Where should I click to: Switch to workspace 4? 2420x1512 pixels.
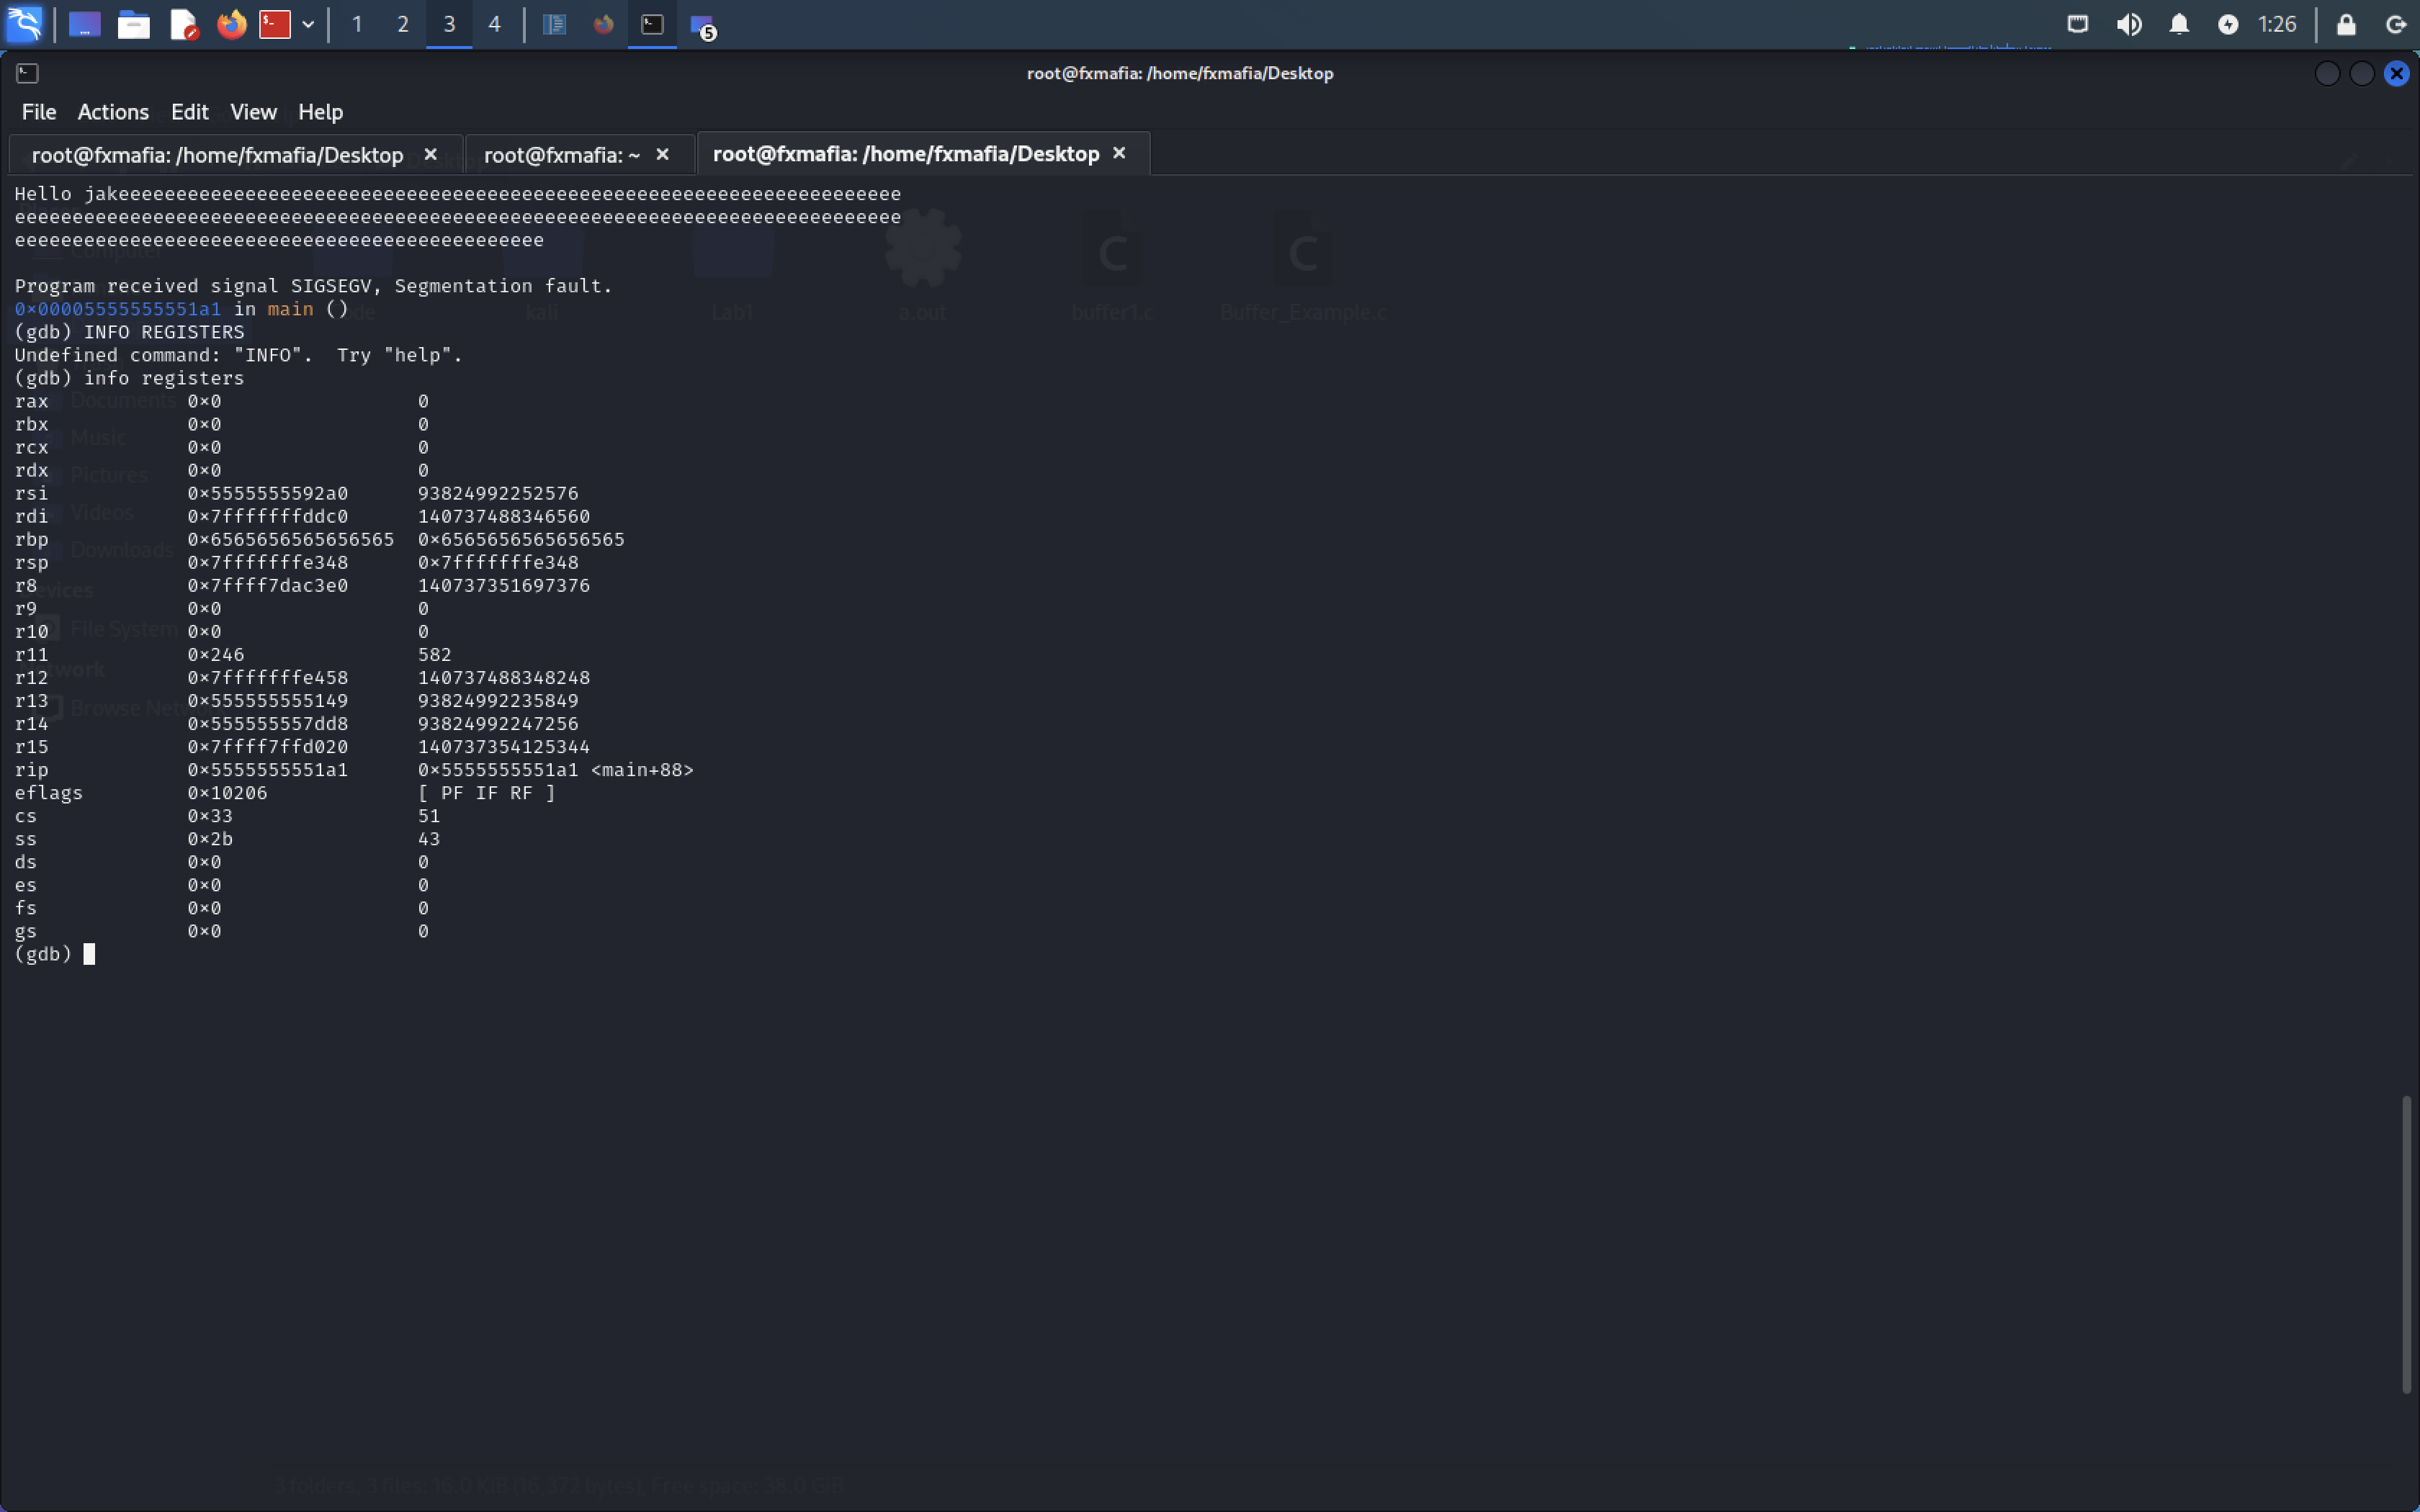coord(494,24)
